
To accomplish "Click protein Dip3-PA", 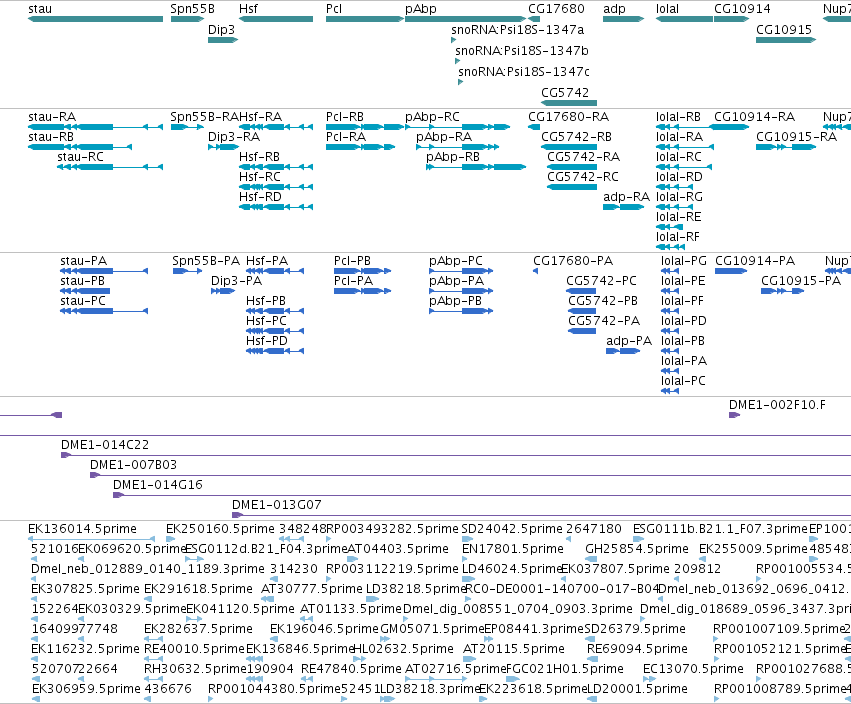I will (223, 291).
